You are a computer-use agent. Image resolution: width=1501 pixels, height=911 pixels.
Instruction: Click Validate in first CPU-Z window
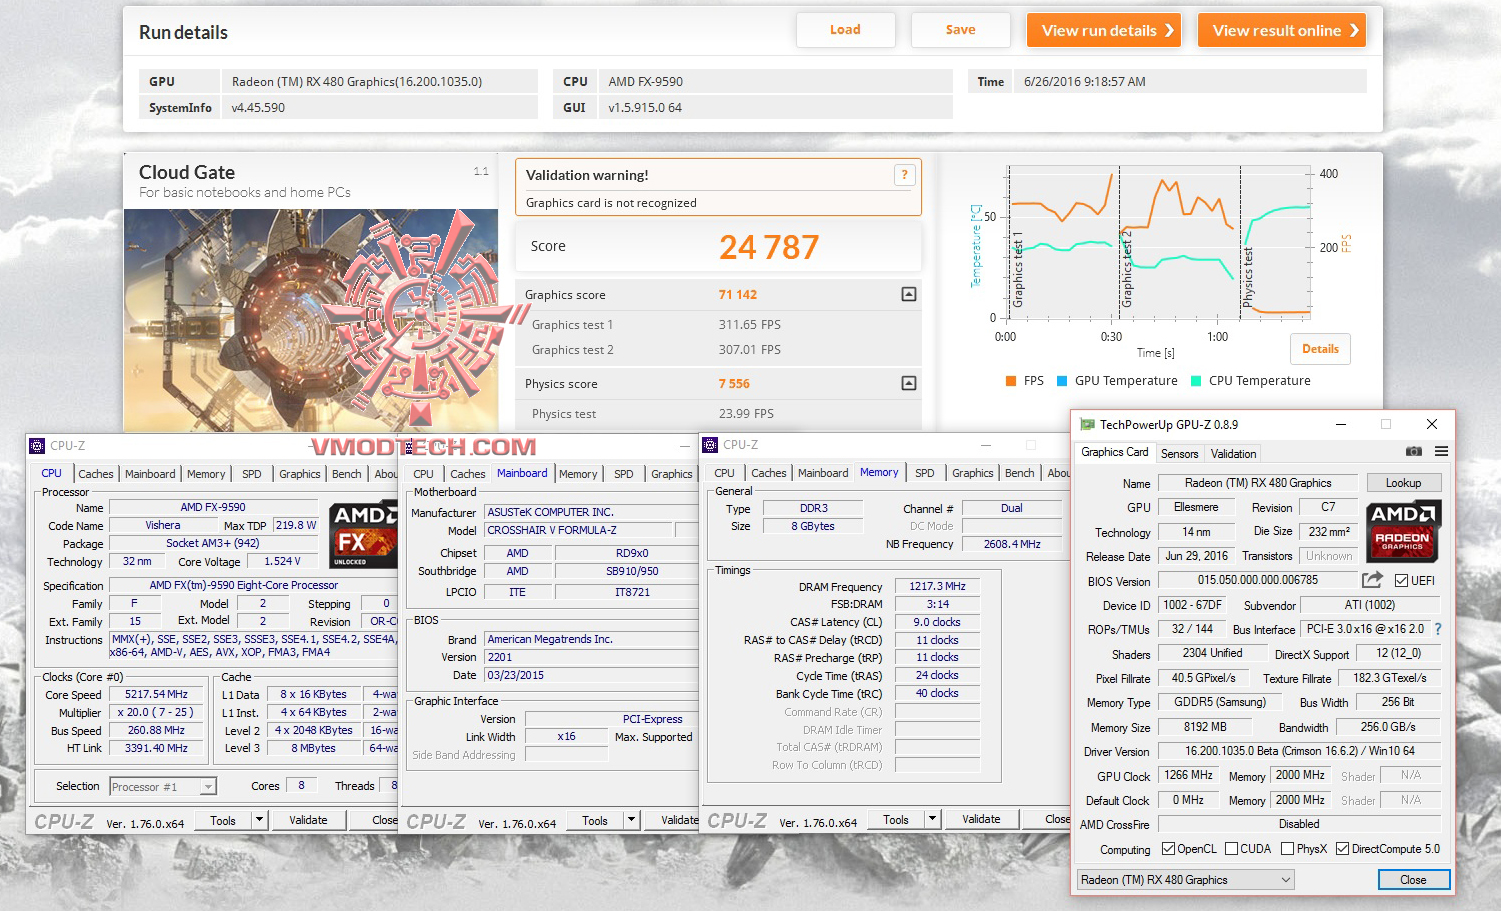coord(308,820)
